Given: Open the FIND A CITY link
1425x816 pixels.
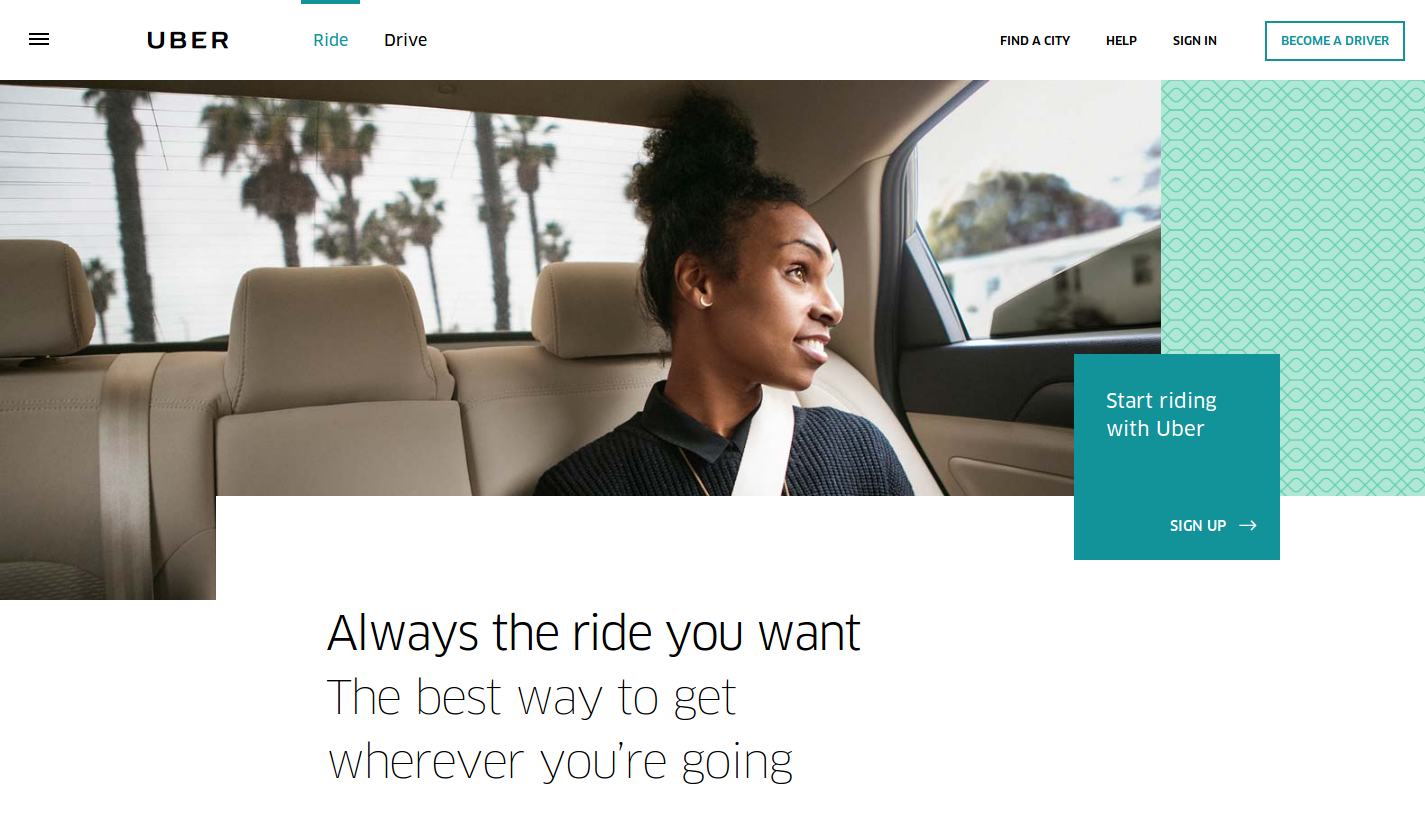Looking at the screenshot, I should pos(1035,41).
